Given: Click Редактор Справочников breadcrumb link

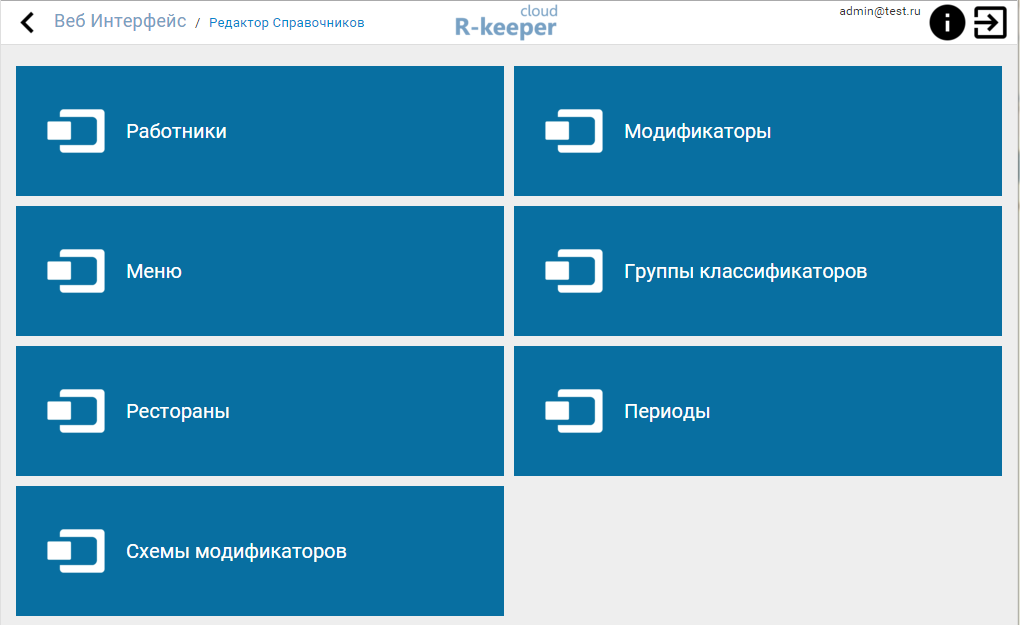Looking at the screenshot, I should pos(286,22).
